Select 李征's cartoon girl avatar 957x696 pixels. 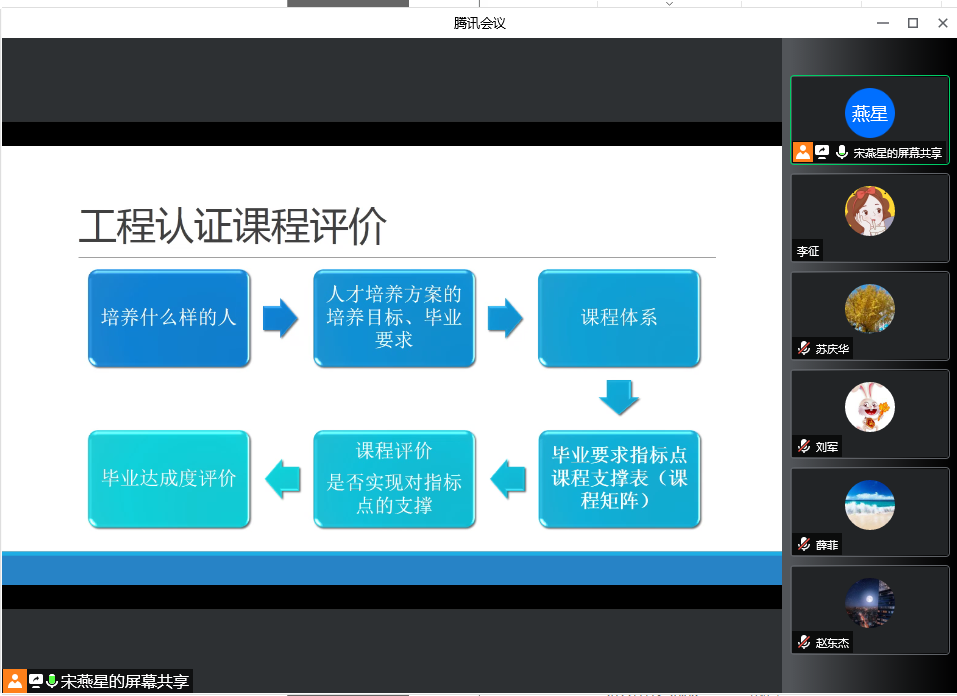[x=869, y=210]
